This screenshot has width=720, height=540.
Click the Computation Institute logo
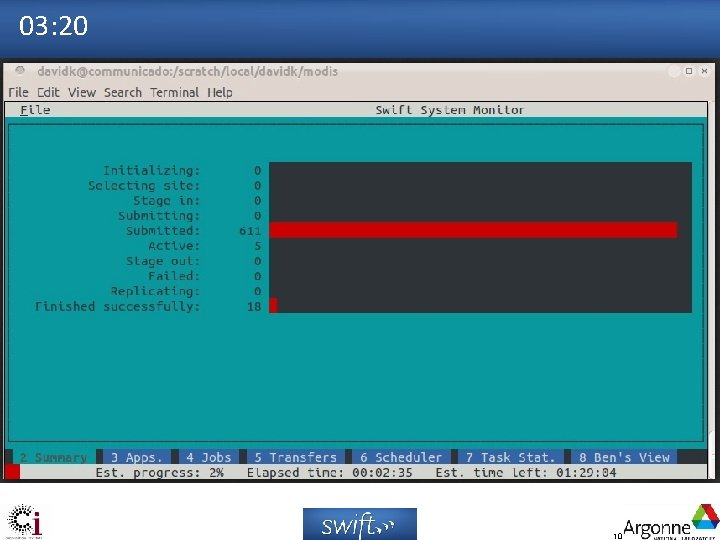tap(25, 521)
